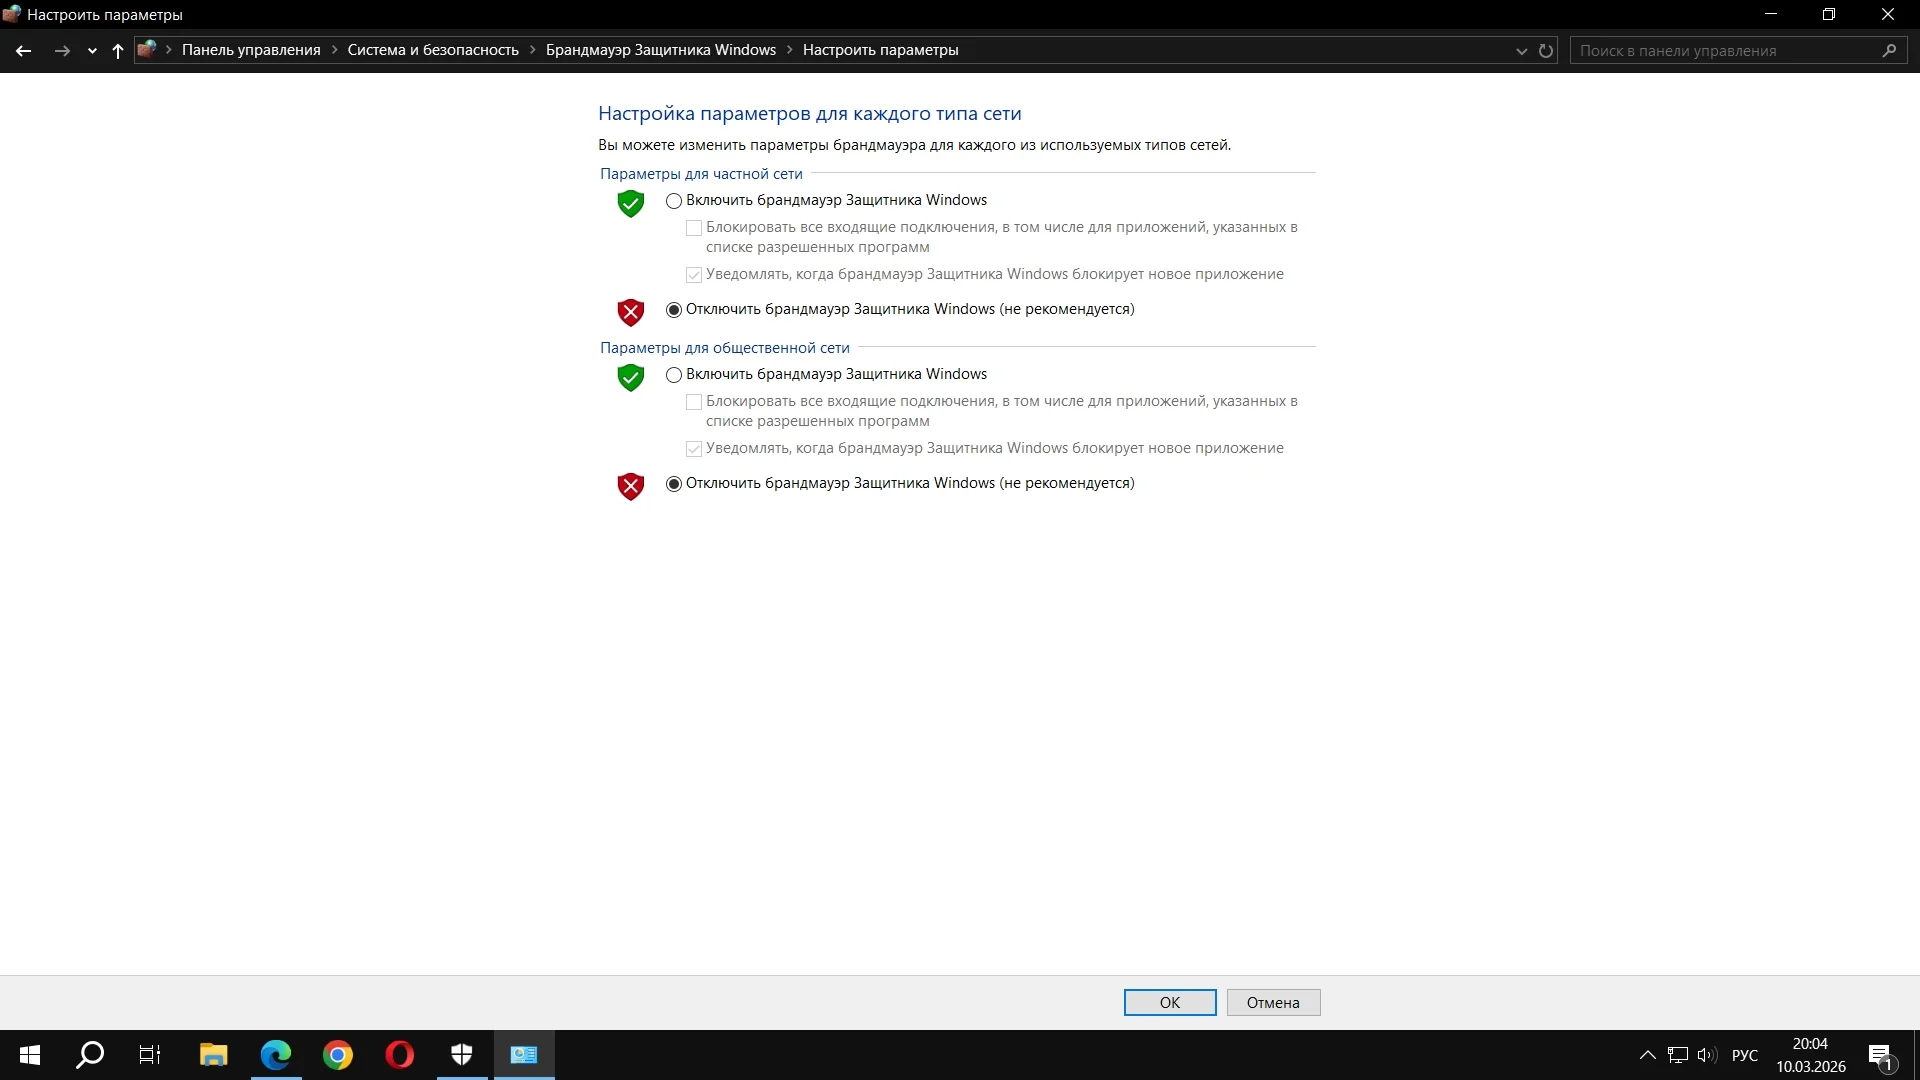The image size is (1920, 1080).
Task: Click the Back navigation arrow
Action: pyautogui.click(x=24, y=50)
